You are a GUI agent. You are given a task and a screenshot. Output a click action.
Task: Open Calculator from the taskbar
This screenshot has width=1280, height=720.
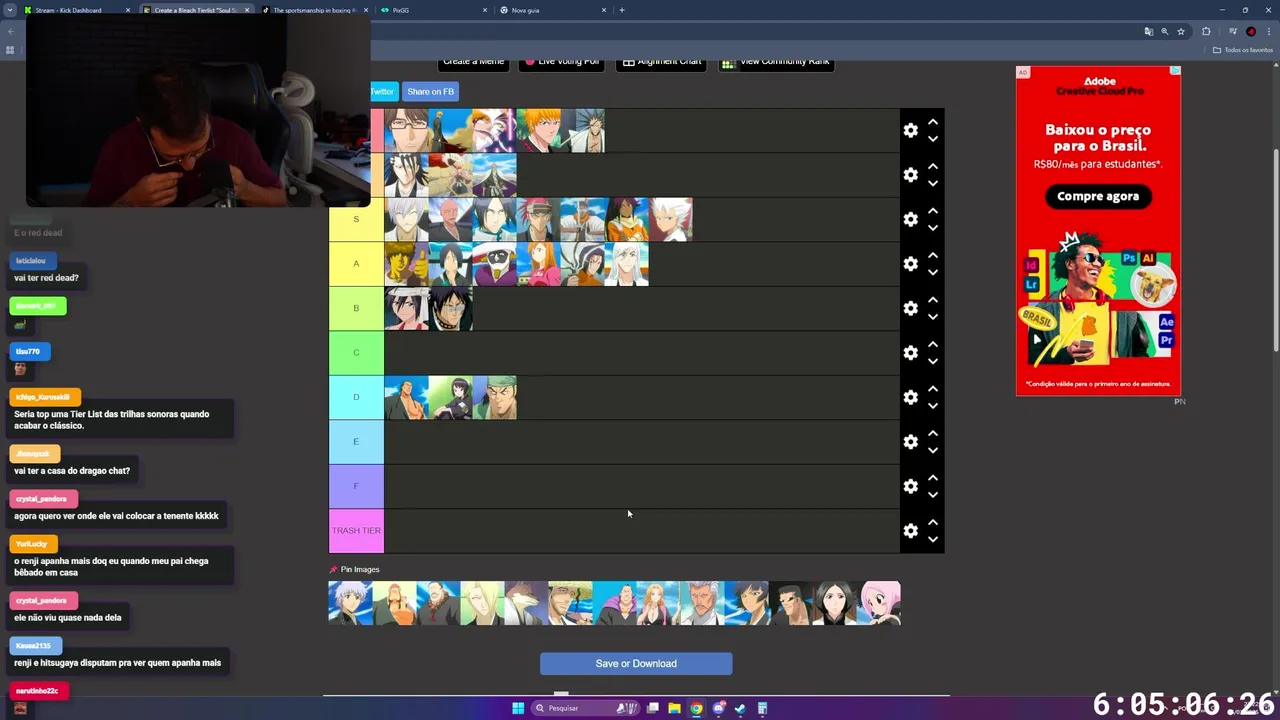point(762,708)
